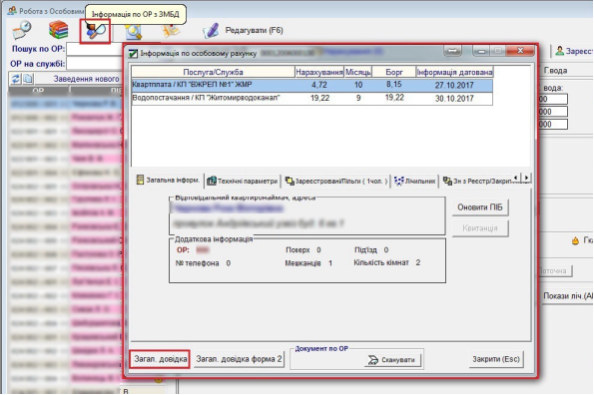Screen dimensions: 594x395
Task: Click the 'Зареєстр' person icon at the right
Action: [560, 50]
